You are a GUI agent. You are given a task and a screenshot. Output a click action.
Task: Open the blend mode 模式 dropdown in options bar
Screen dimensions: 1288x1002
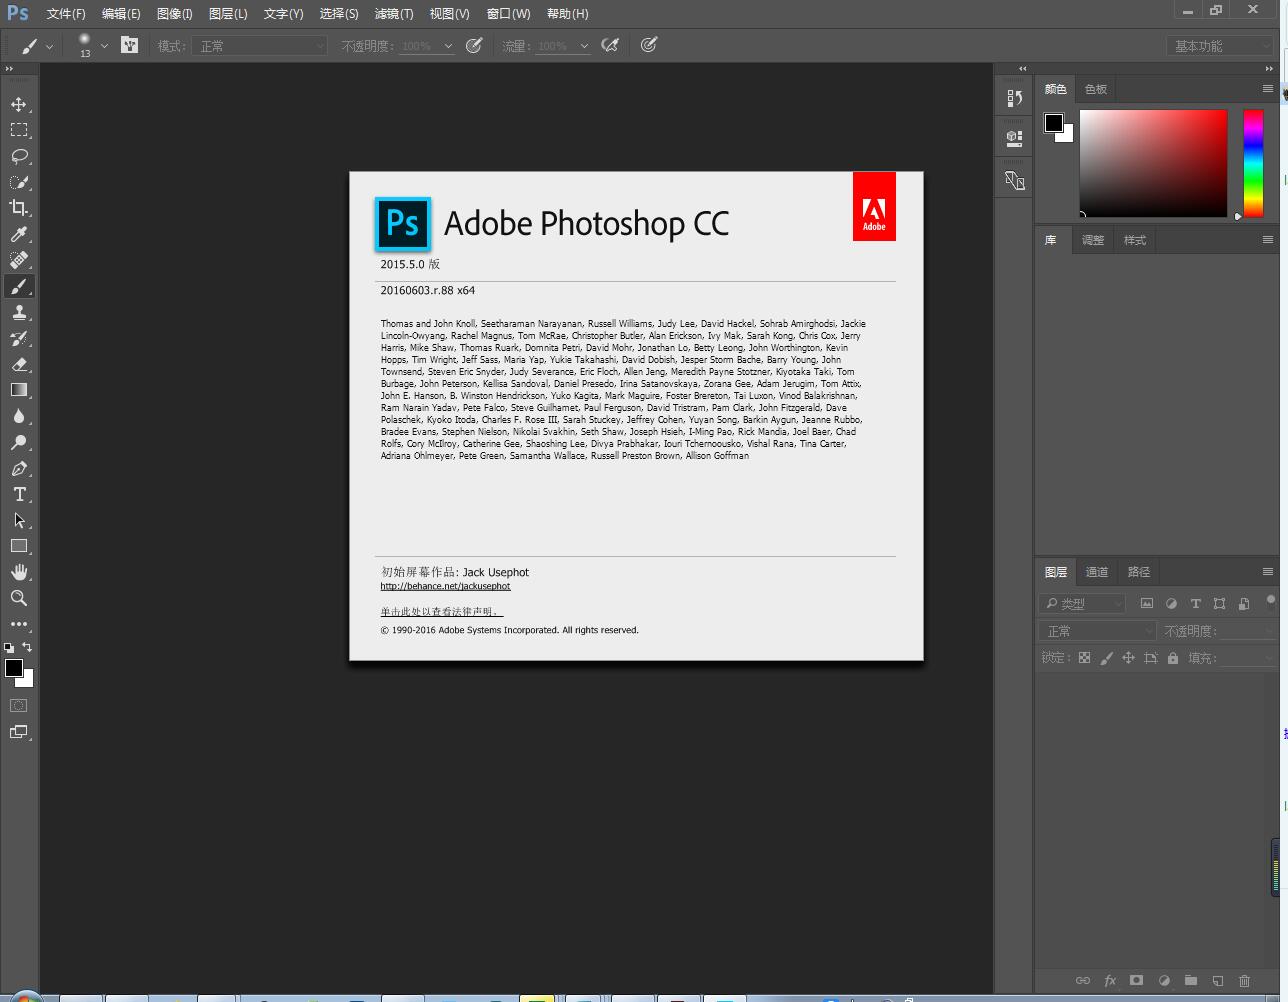(x=261, y=46)
